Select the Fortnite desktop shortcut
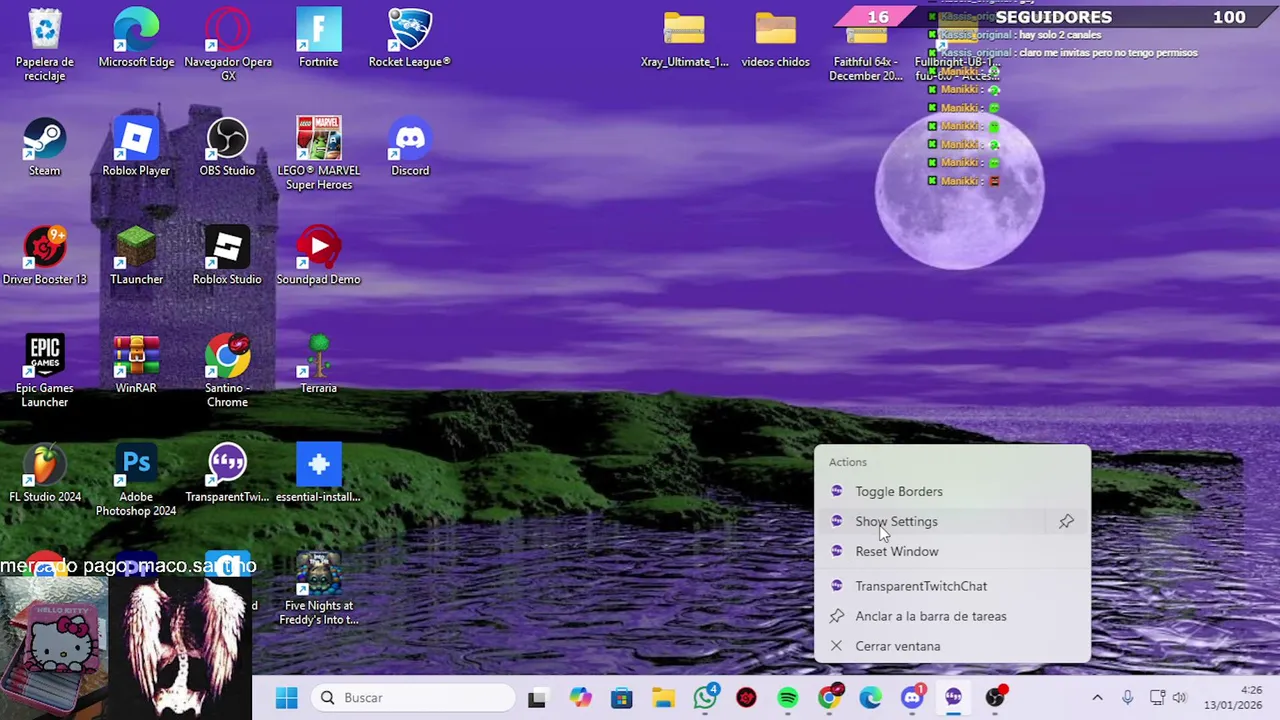Viewport: 1280px width, 720px height. (318, 40)
